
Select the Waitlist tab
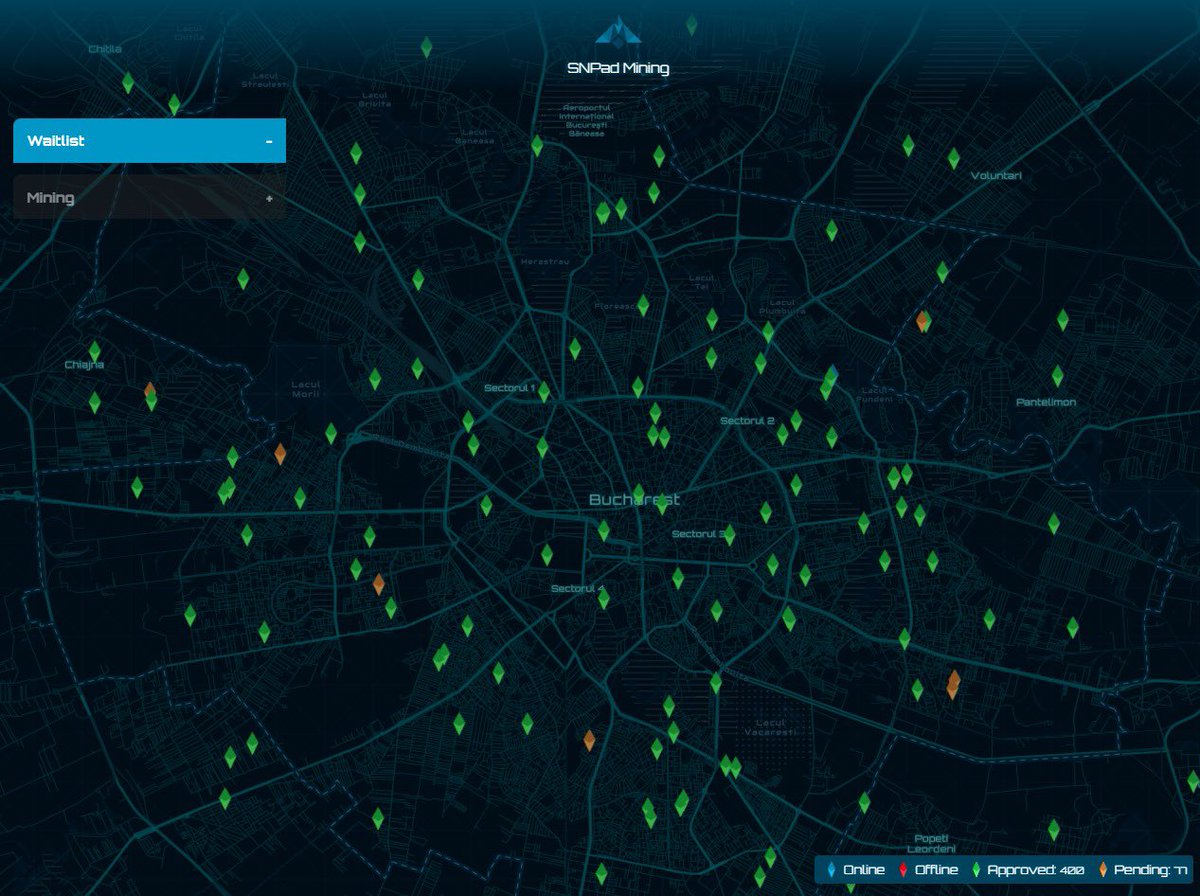point(149,141)
